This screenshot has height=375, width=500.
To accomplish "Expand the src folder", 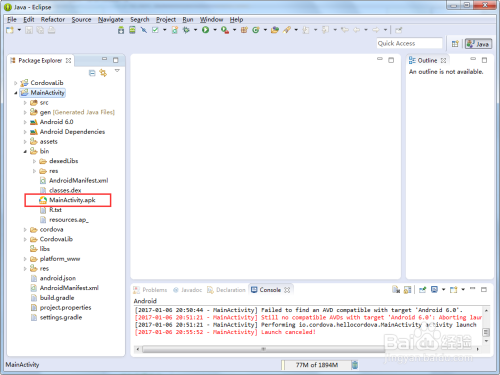I will (25, 103).
